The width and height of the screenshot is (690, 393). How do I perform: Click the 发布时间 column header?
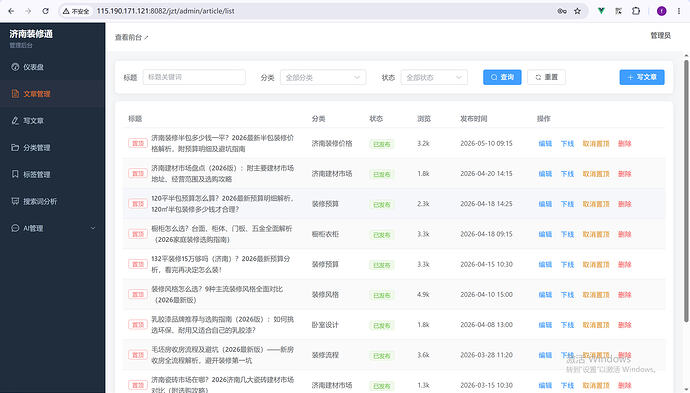pyautogui.click(x=473, y=119)
